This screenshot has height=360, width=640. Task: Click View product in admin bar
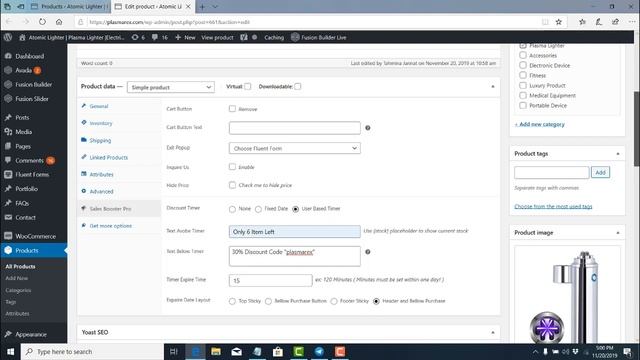(x=217, y=37)
